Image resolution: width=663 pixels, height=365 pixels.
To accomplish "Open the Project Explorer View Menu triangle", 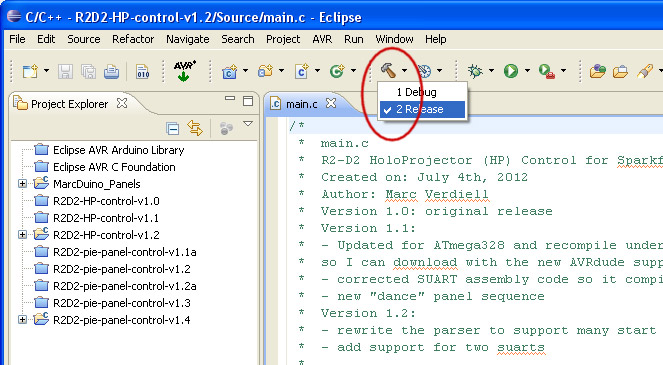I will click(248, 124).
